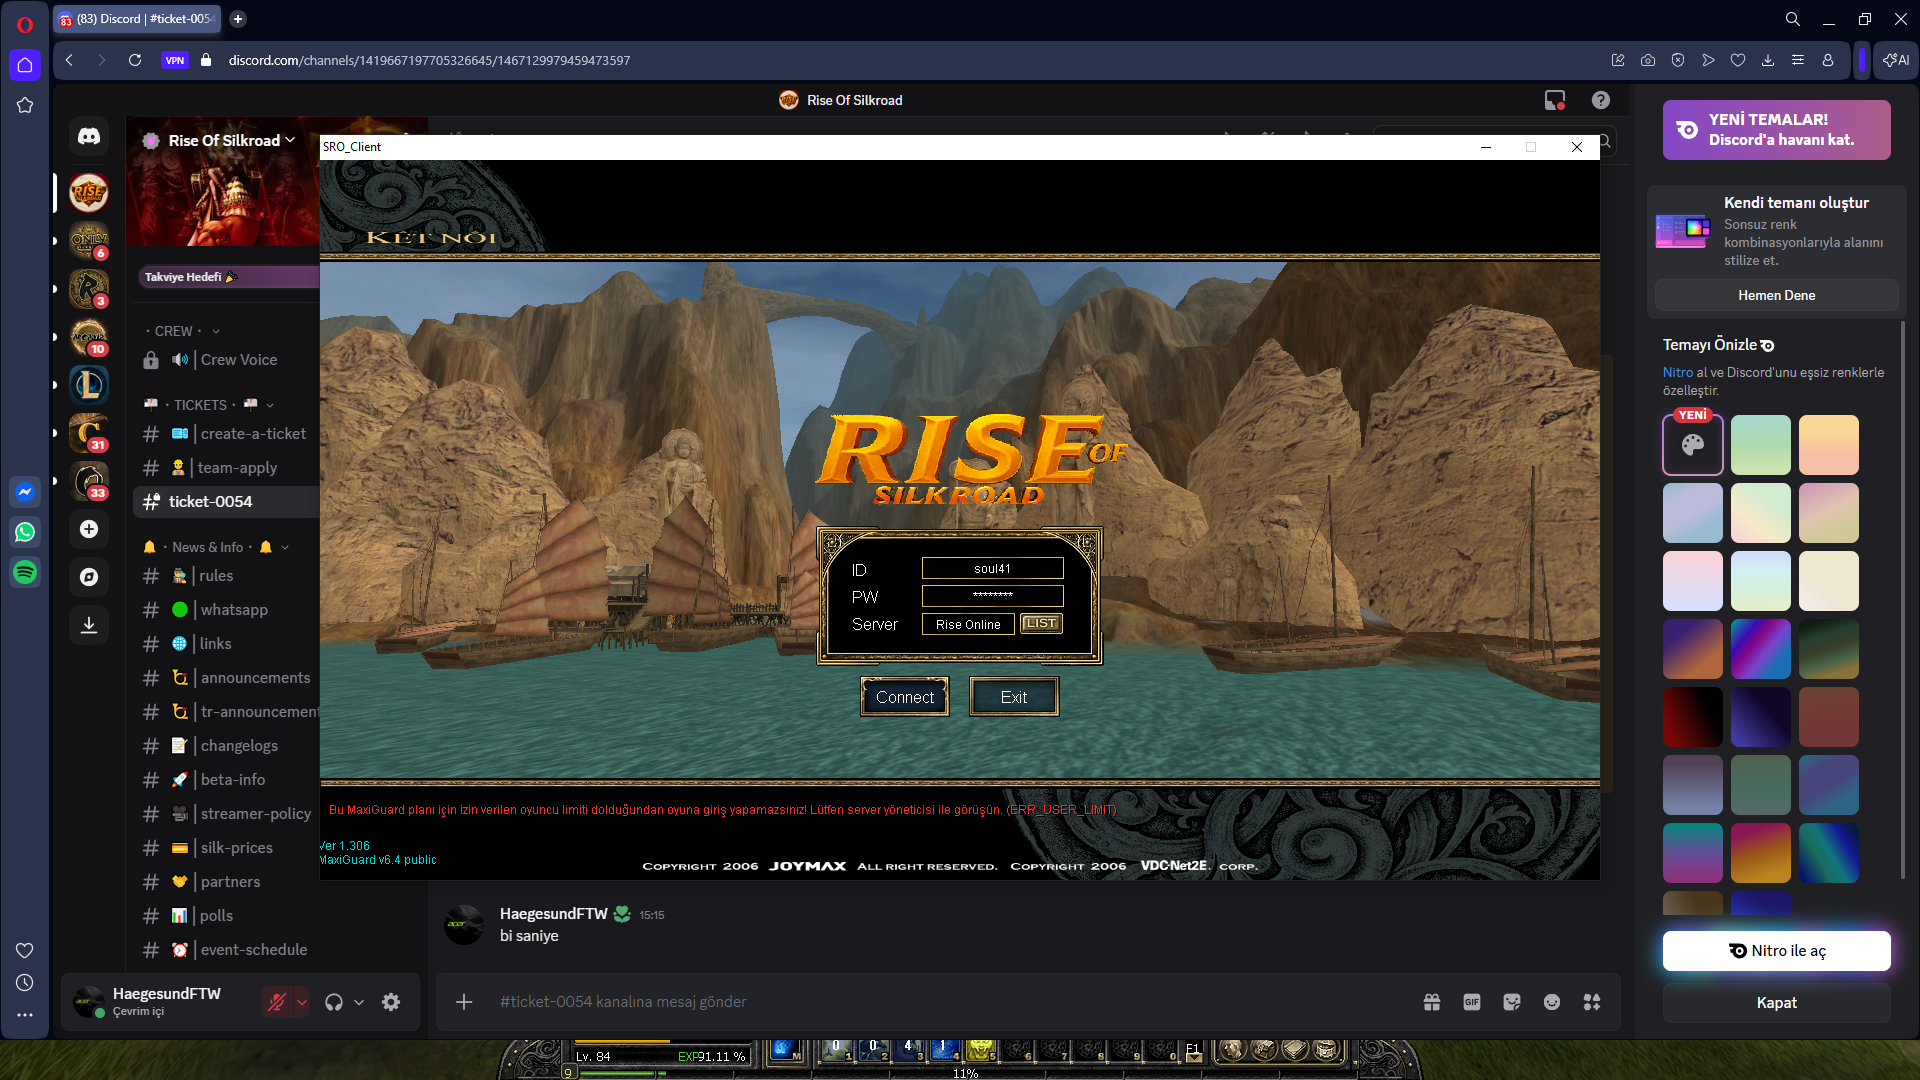Click the Rise Online server field

[x=968, y=624]
